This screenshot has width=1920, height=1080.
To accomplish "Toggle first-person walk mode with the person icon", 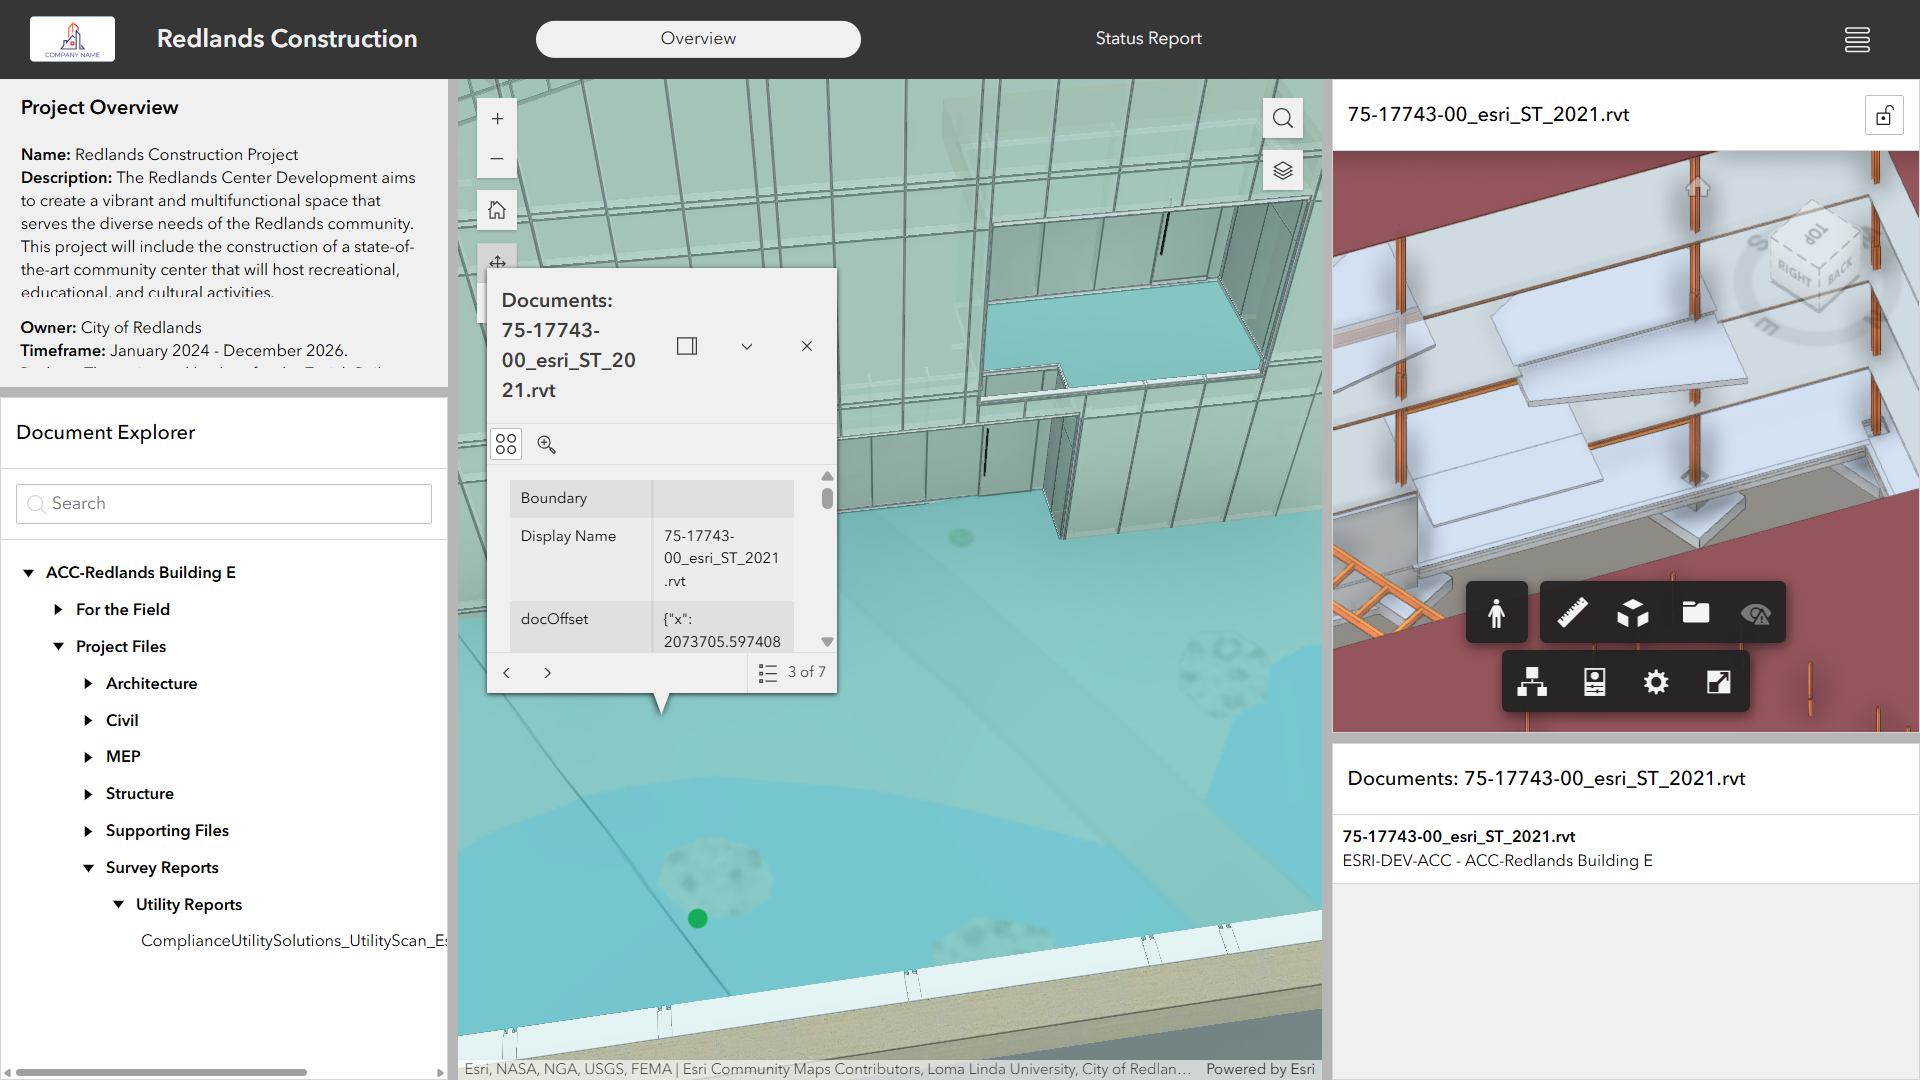I will (1497, 612).
